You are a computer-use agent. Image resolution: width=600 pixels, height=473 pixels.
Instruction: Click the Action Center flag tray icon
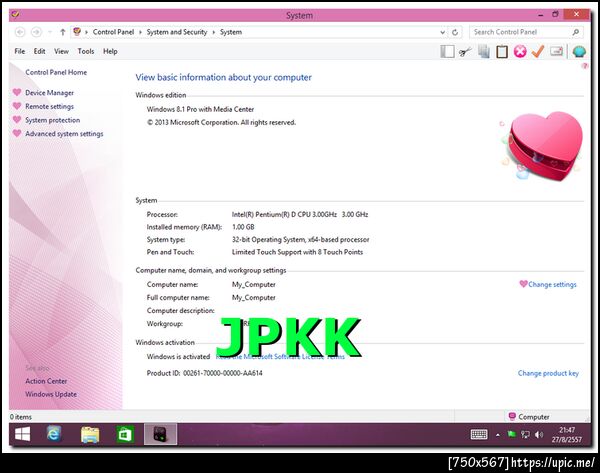coord(511,434)
